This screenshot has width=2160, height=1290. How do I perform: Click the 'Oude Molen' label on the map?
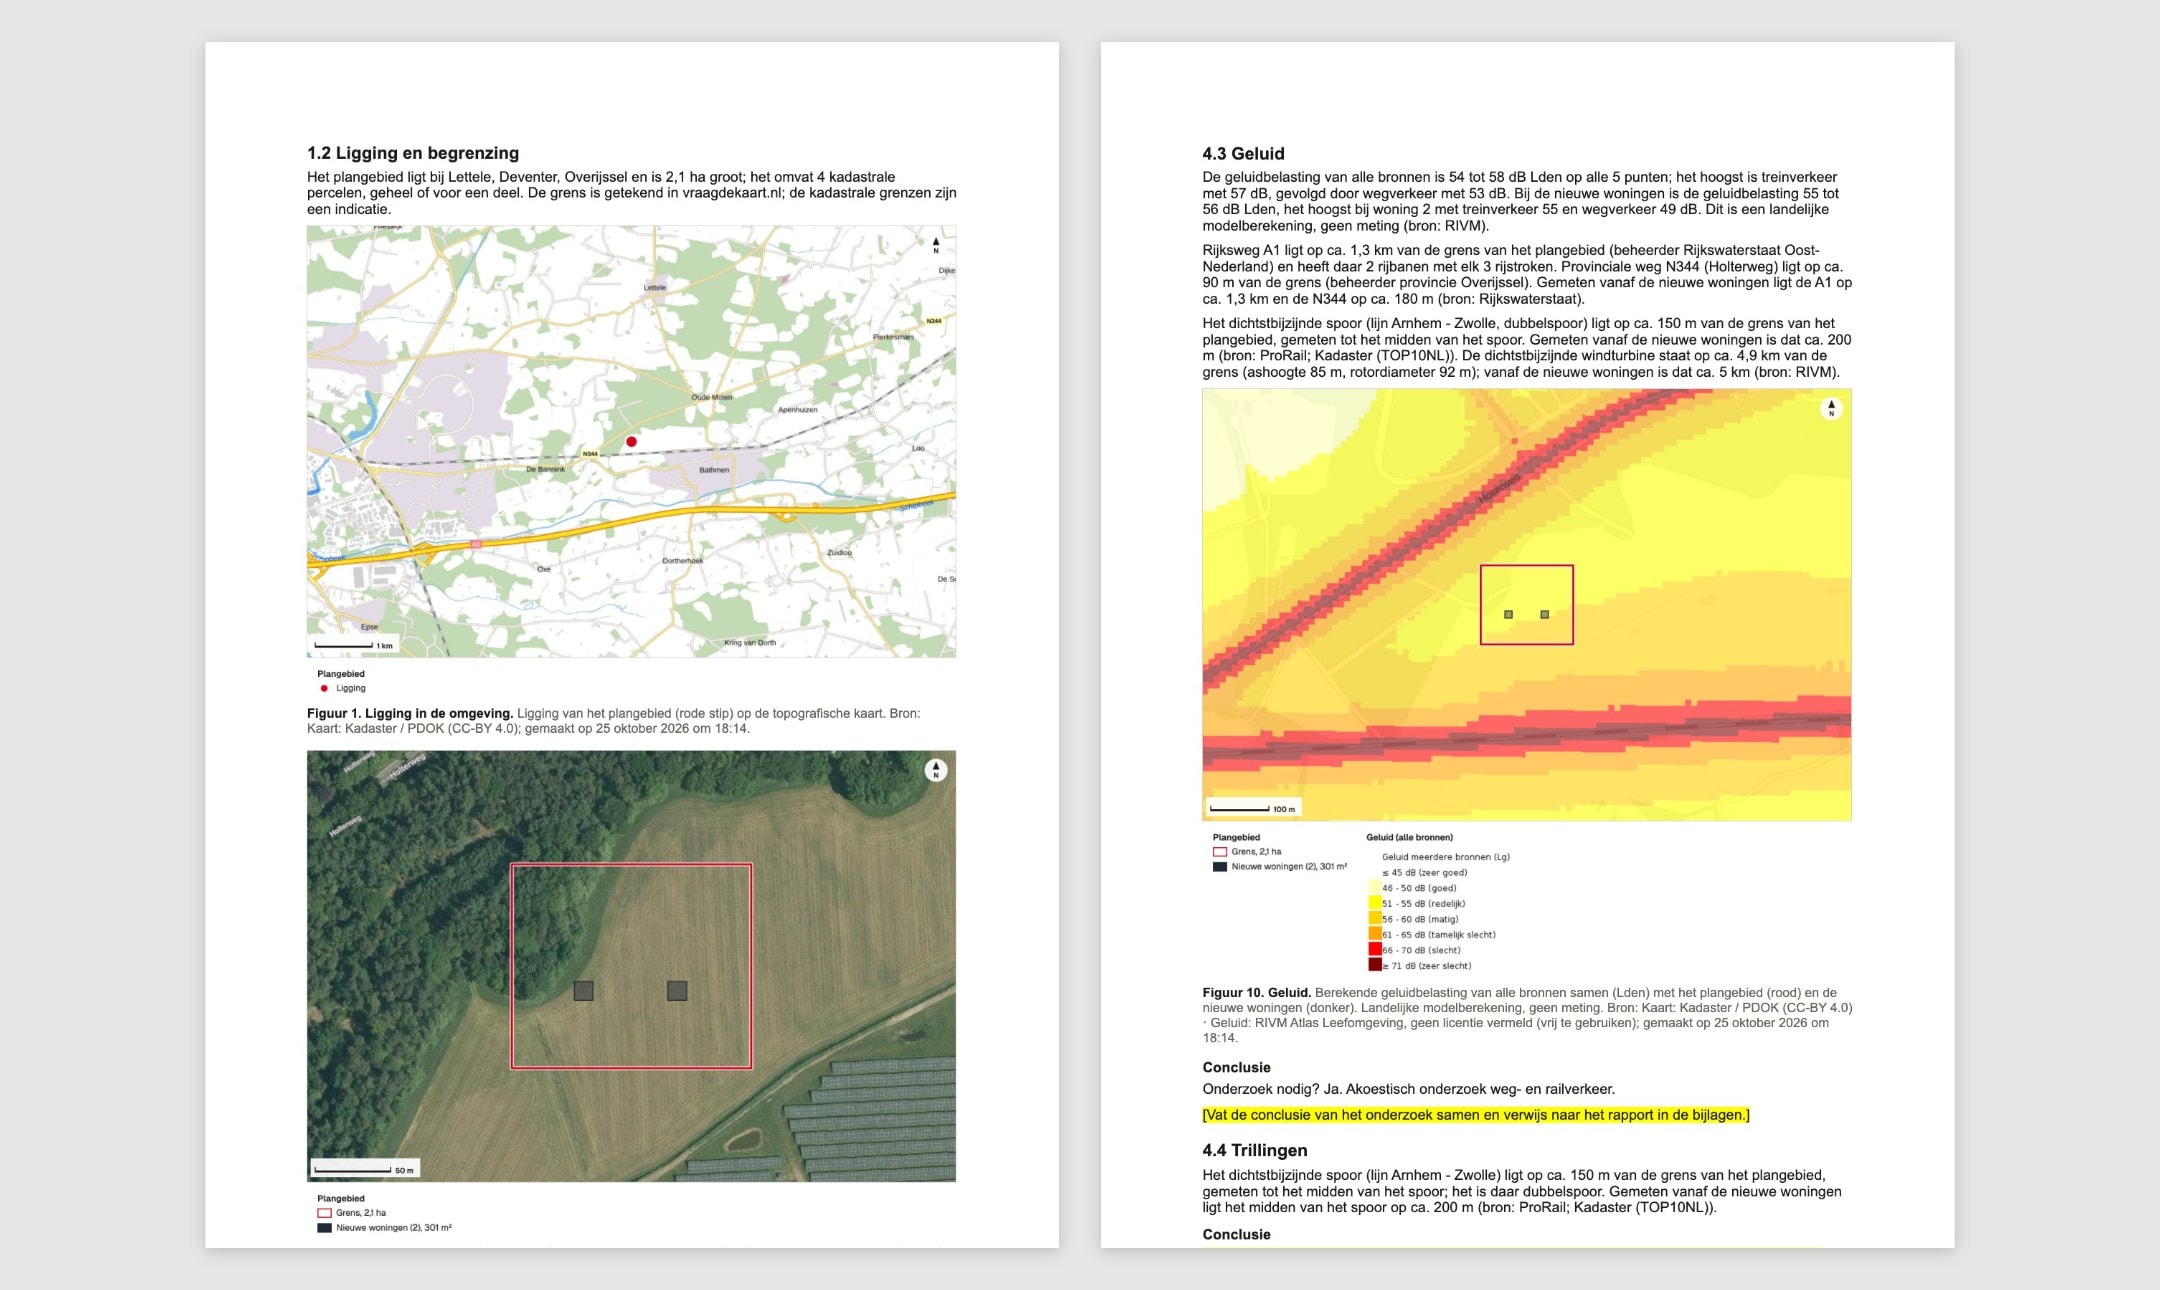(712, 397)
